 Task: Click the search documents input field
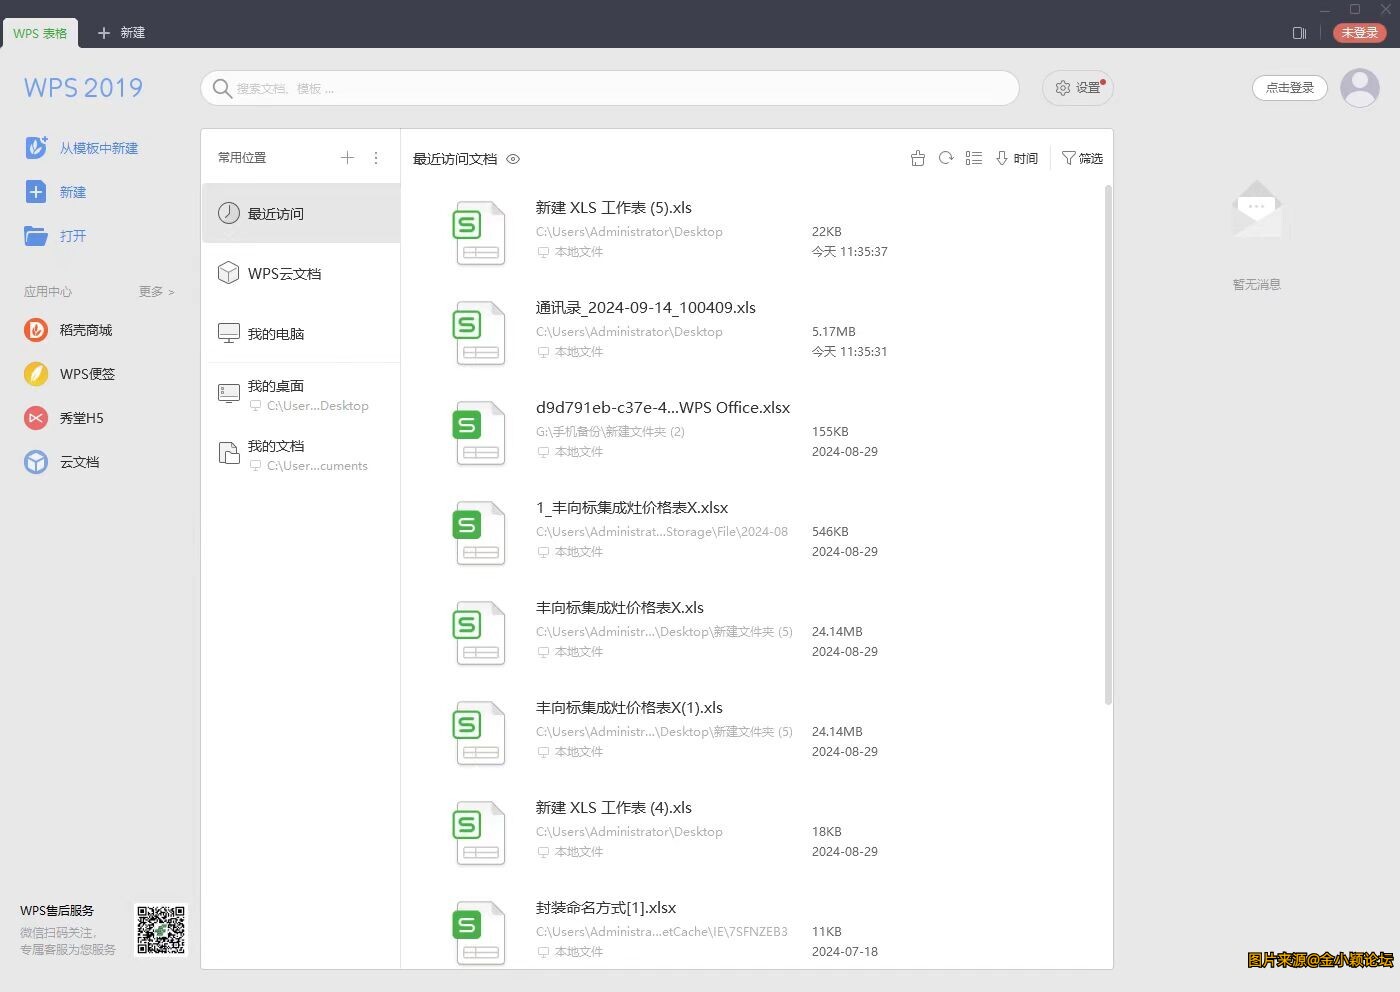coord(610,88)
